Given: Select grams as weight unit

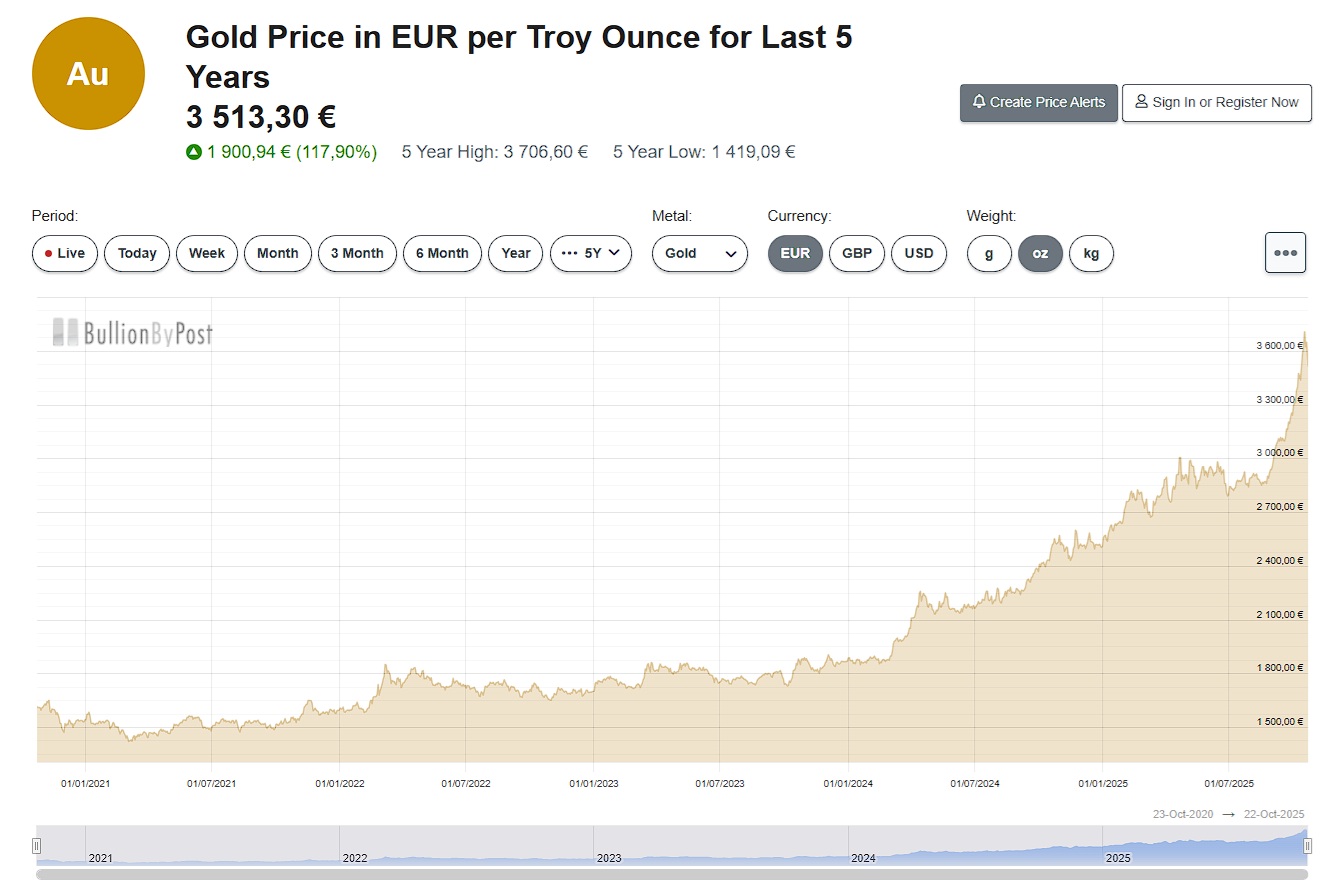Looking at the screenshot, I should [989, 253].
